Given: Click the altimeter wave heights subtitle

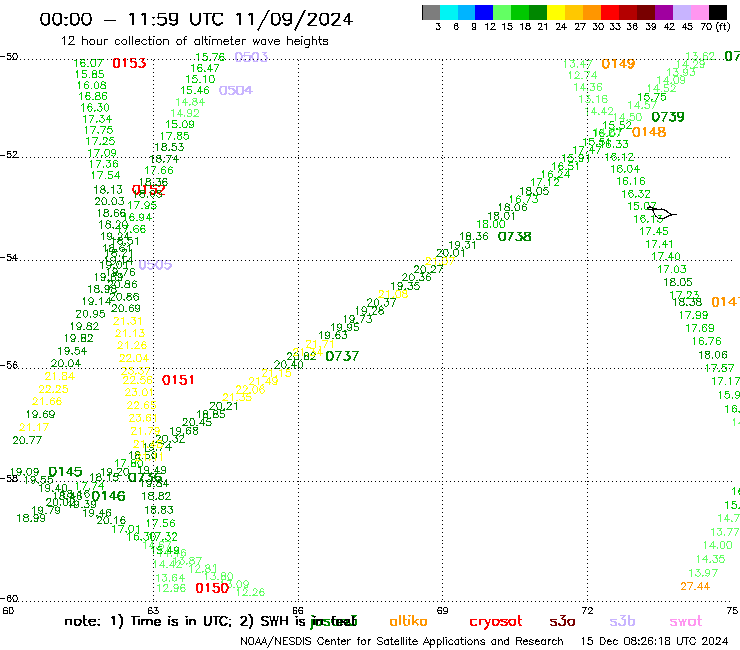Looking at the screenshot, I should coord(194,41).
